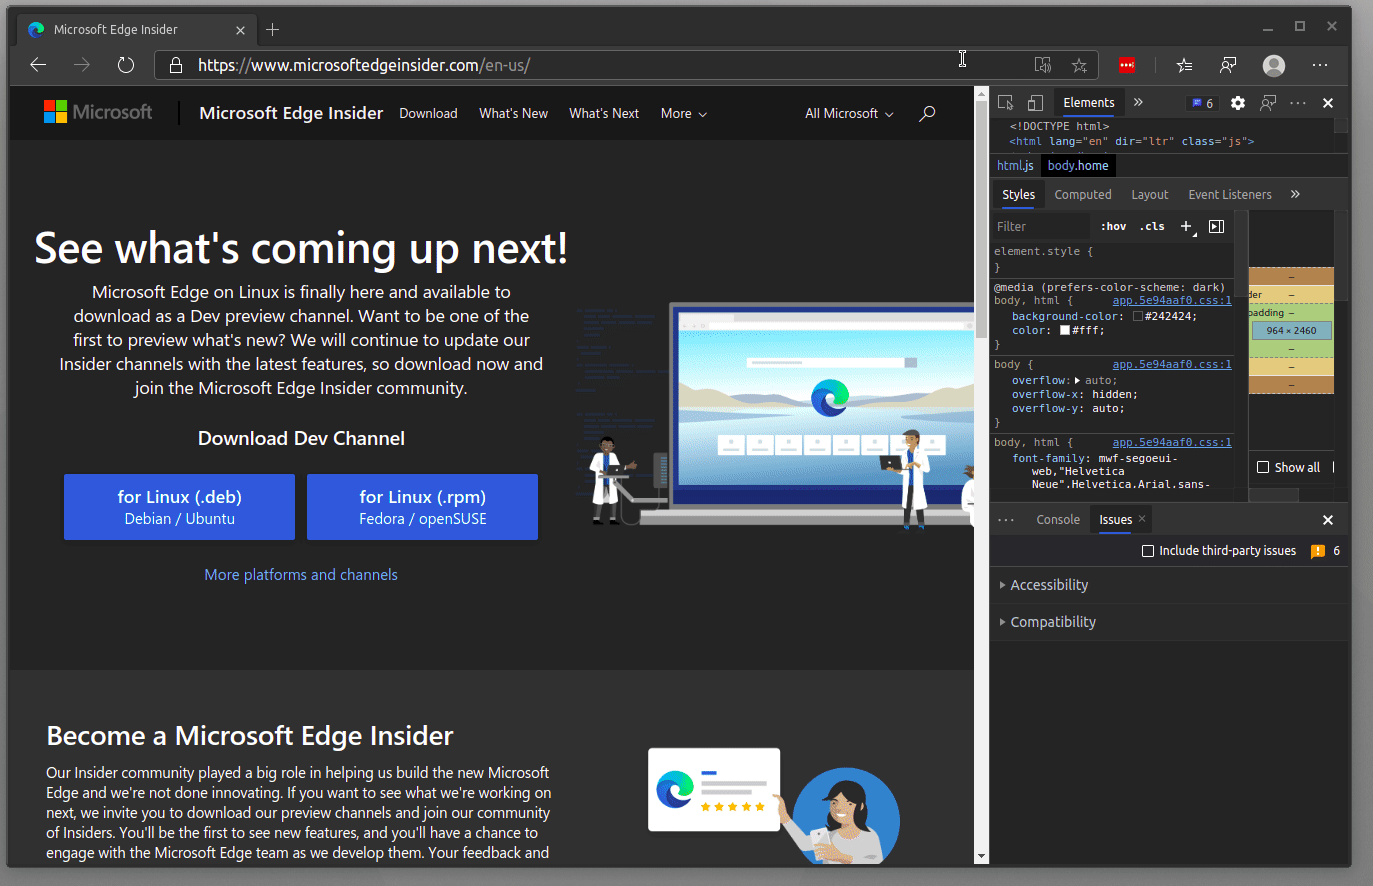This screenshot has width=1373, height=886.
Task: Toggle the :hov element state button
Action: 1113,227
